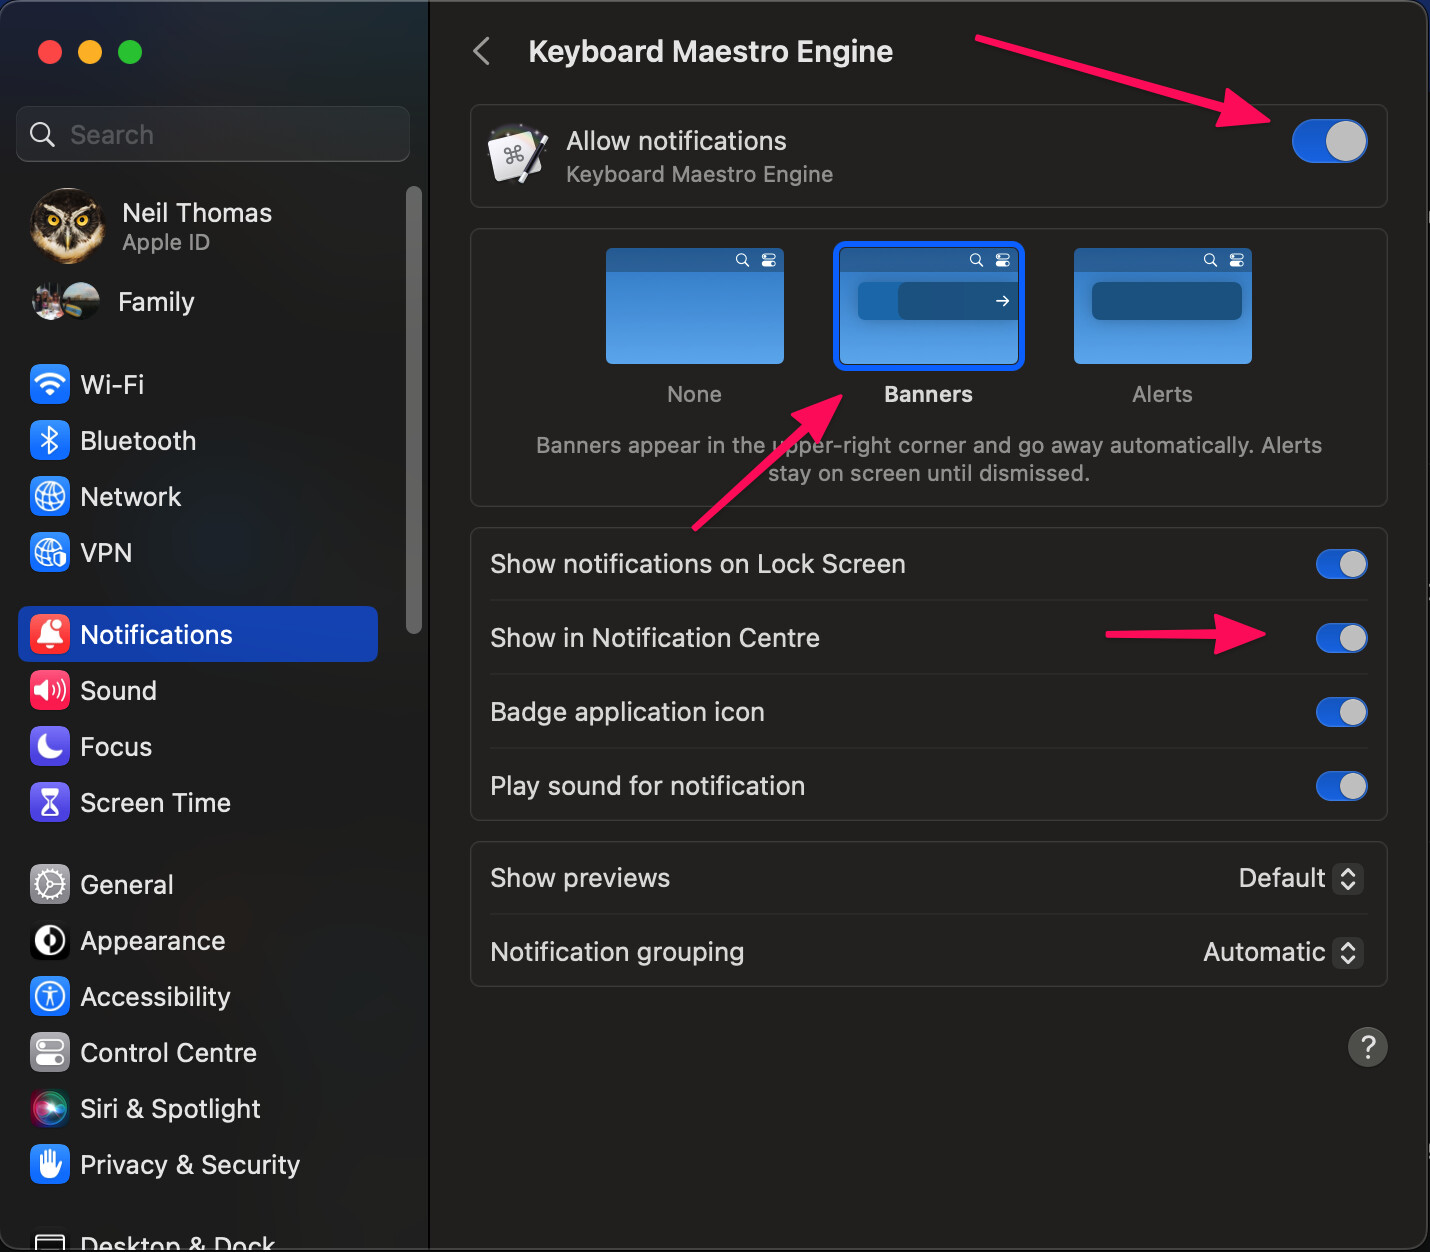This screenshot has width=1430, height=1252.
Task: Click the sidebar scrollbar thumb
Action: point(414,410)
